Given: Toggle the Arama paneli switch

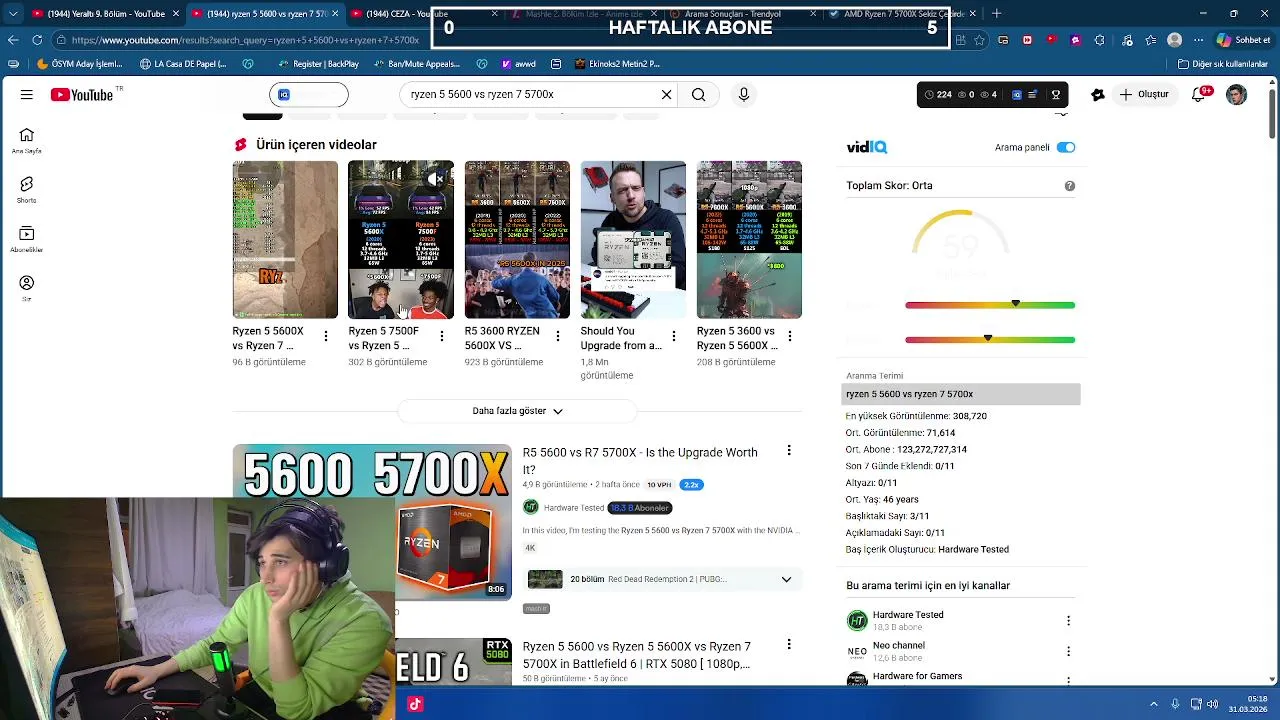Looking at the screenshot, I should pyautogui.click(x=1066, y=147).
